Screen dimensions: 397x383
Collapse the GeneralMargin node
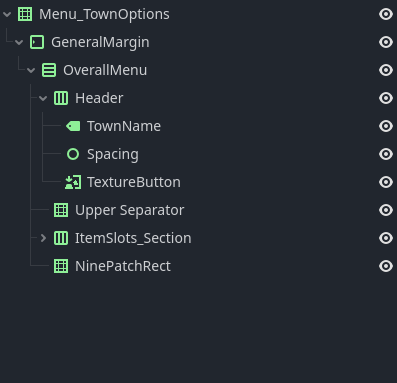coord(19,42)
